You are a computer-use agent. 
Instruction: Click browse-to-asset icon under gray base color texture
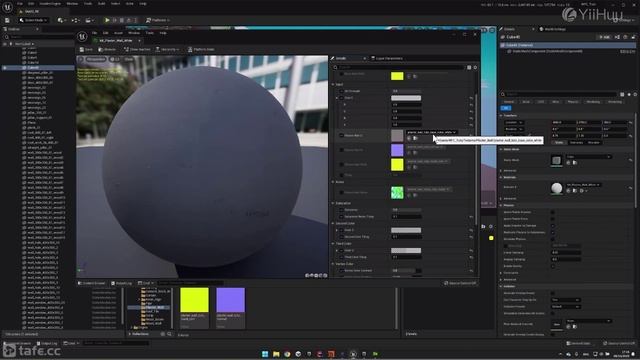415,138
